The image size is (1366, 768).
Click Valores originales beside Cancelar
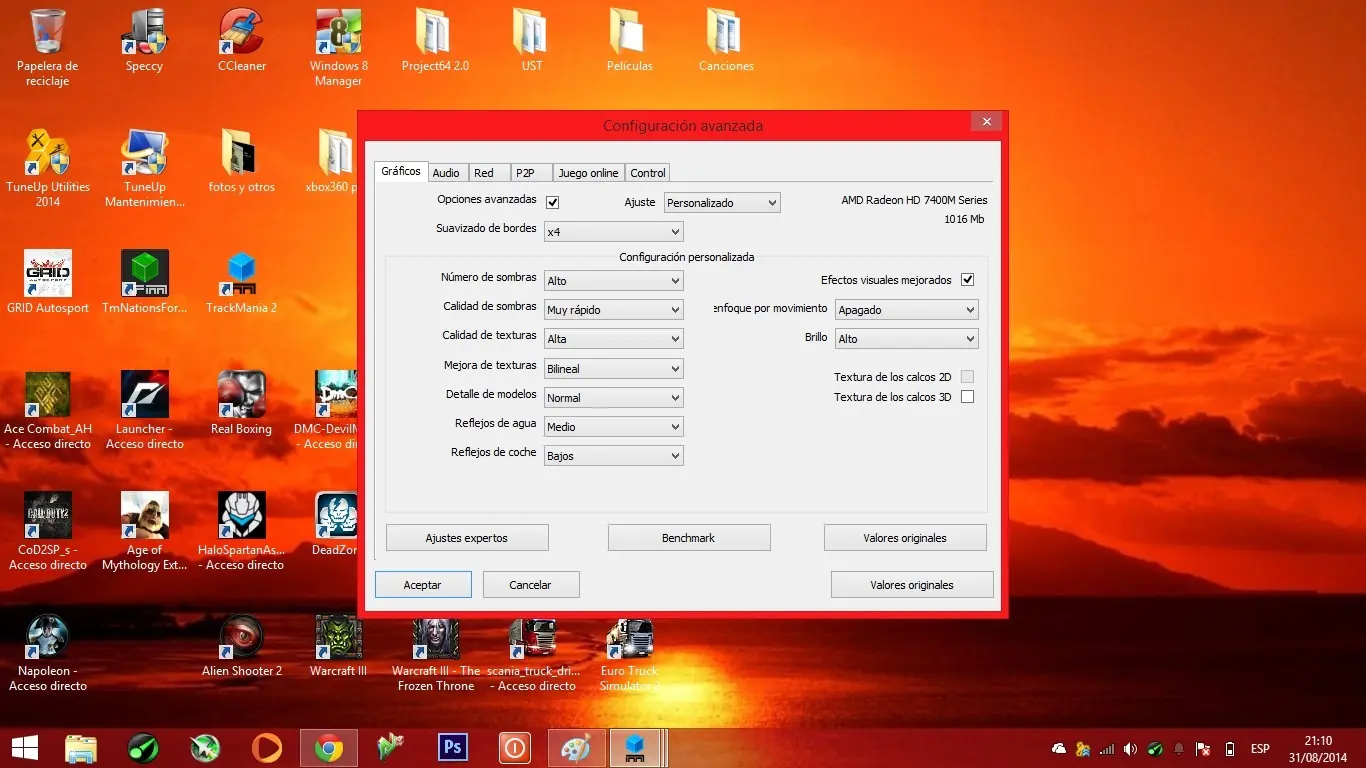click(912, 585)
